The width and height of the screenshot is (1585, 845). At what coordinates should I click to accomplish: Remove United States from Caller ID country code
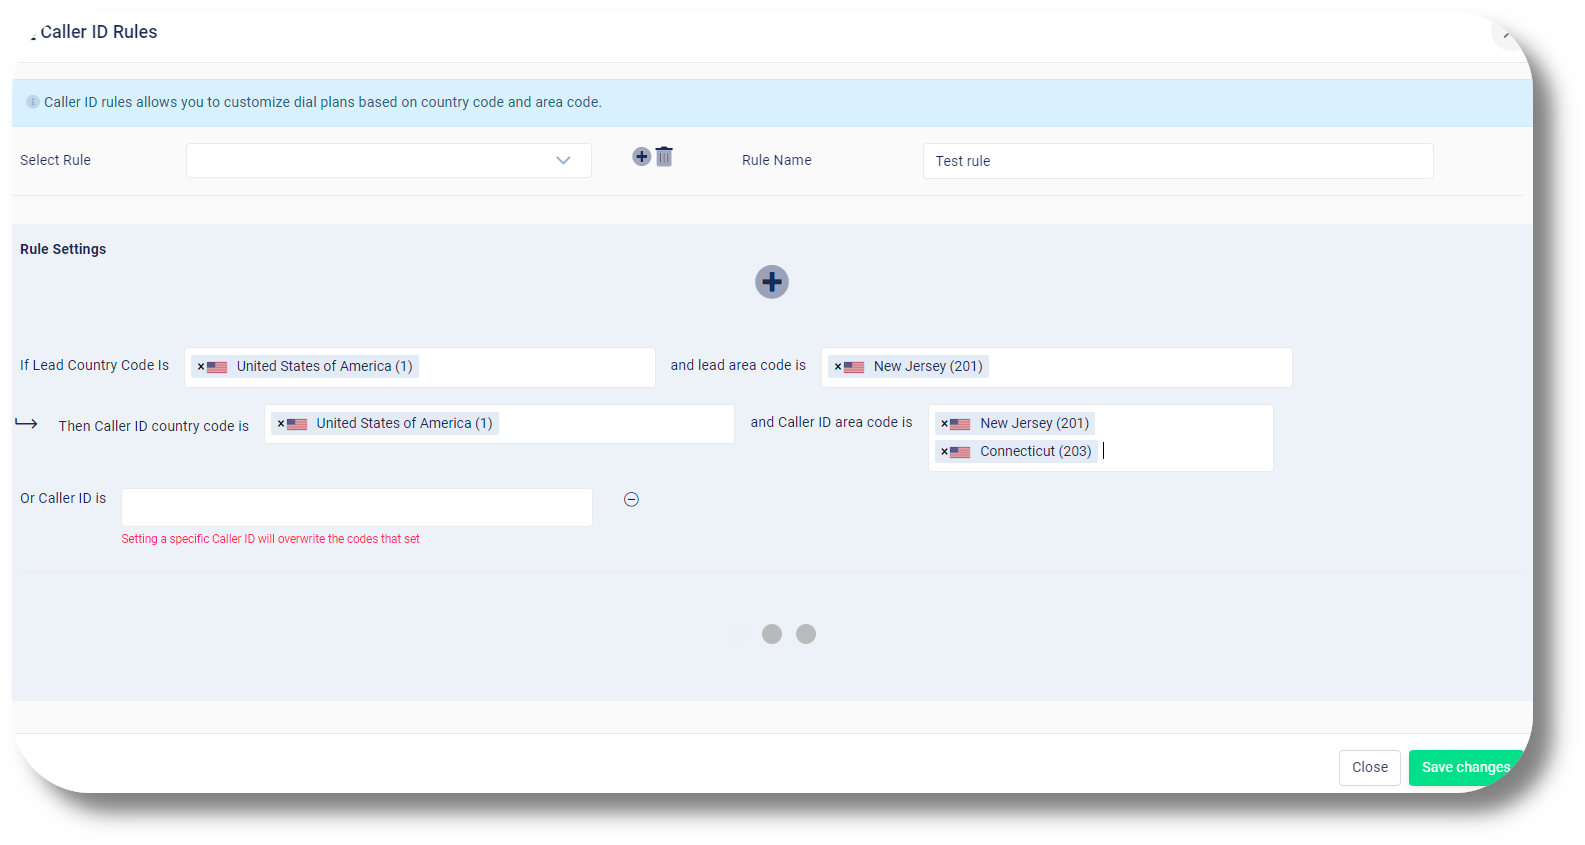(x=281, y=424)
